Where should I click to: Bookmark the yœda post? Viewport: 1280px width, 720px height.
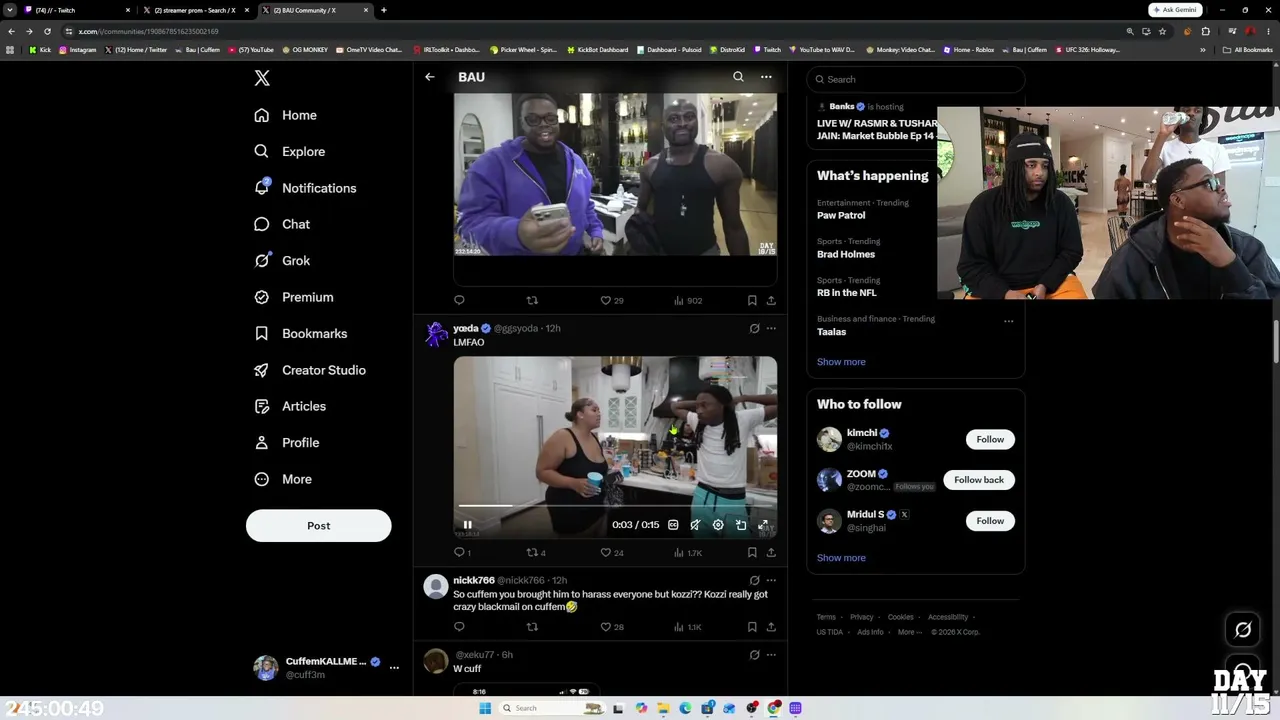[752, 552]
